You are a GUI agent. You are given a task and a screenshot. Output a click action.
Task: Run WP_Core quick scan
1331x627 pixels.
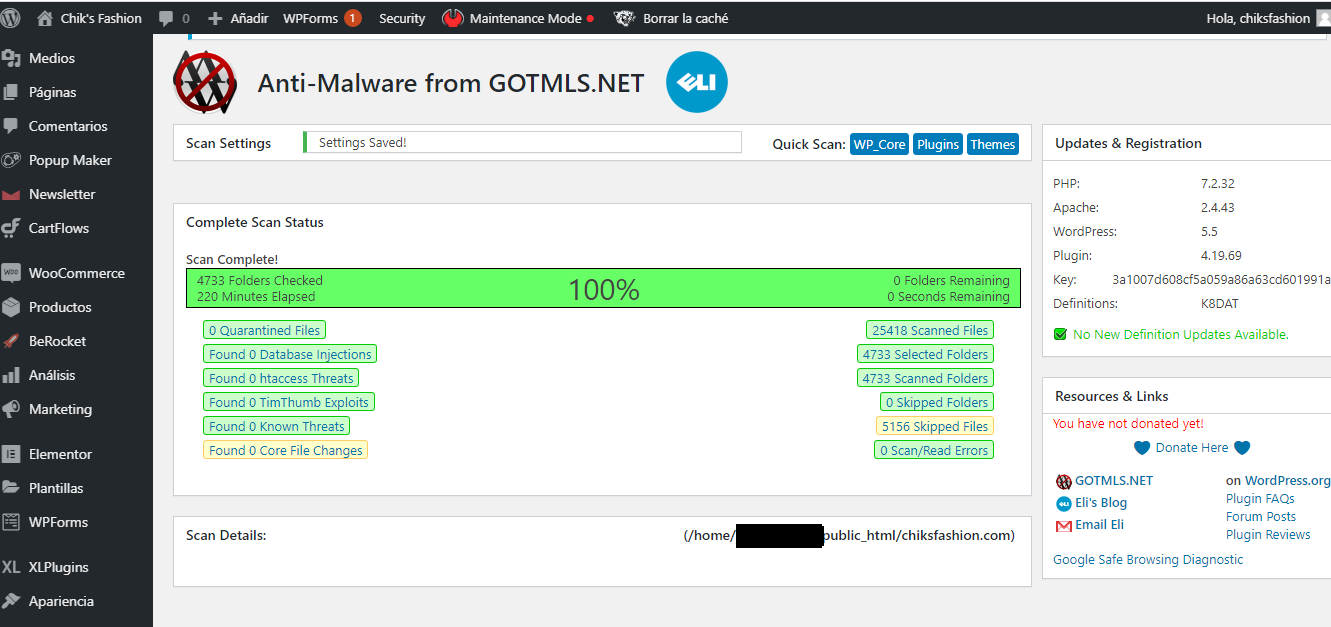click(x=879, y=144)
